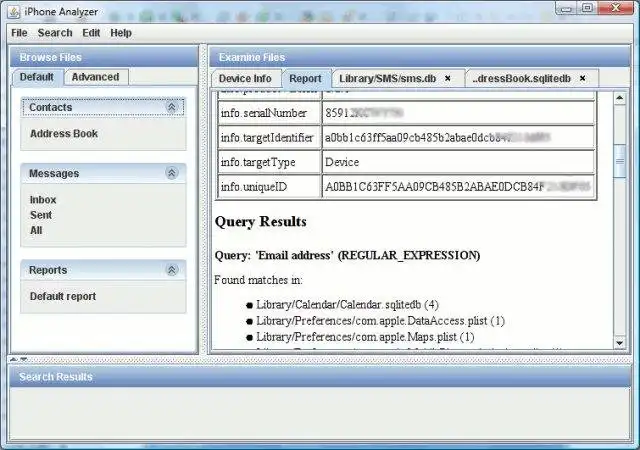Open the Search menu
Screen dimensions: 640x450
pyautogui.click(x=55, y=33)
